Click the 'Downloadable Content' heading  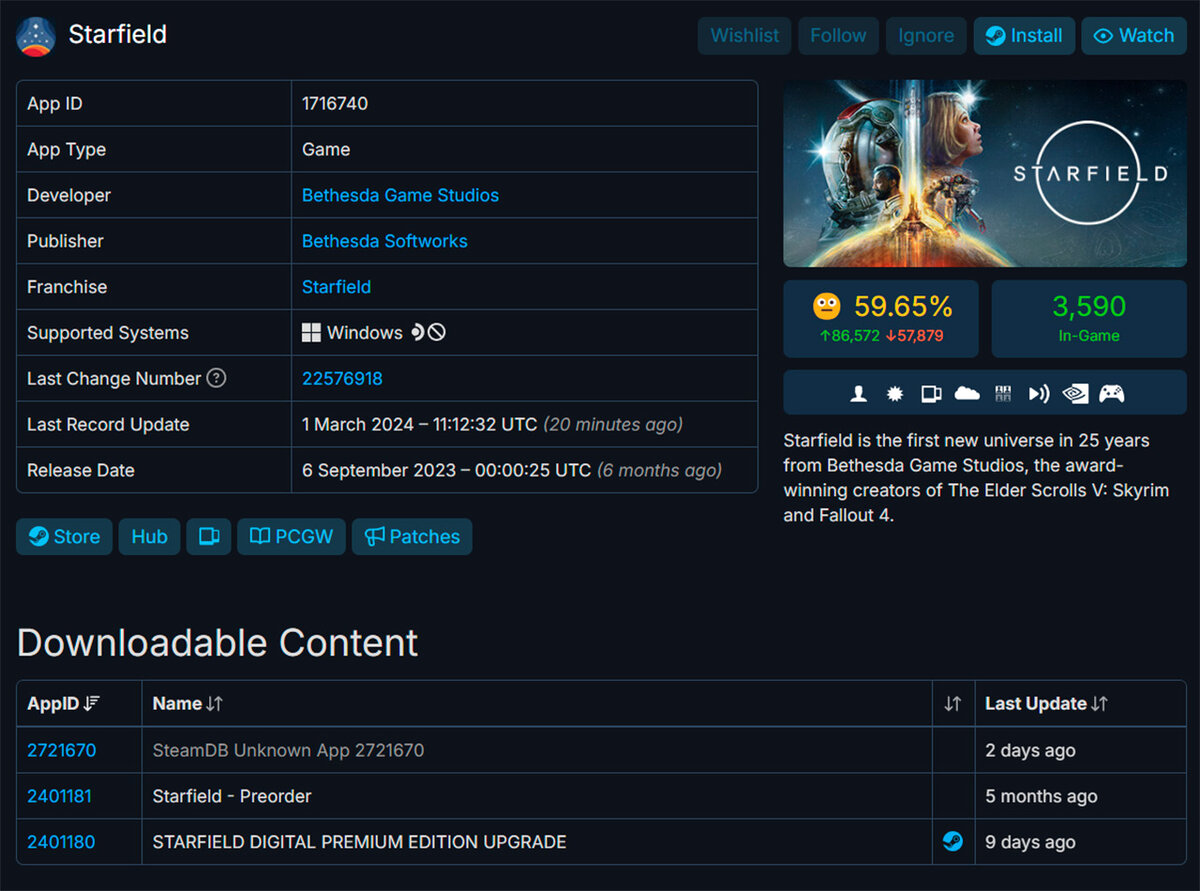coord(218,642)
